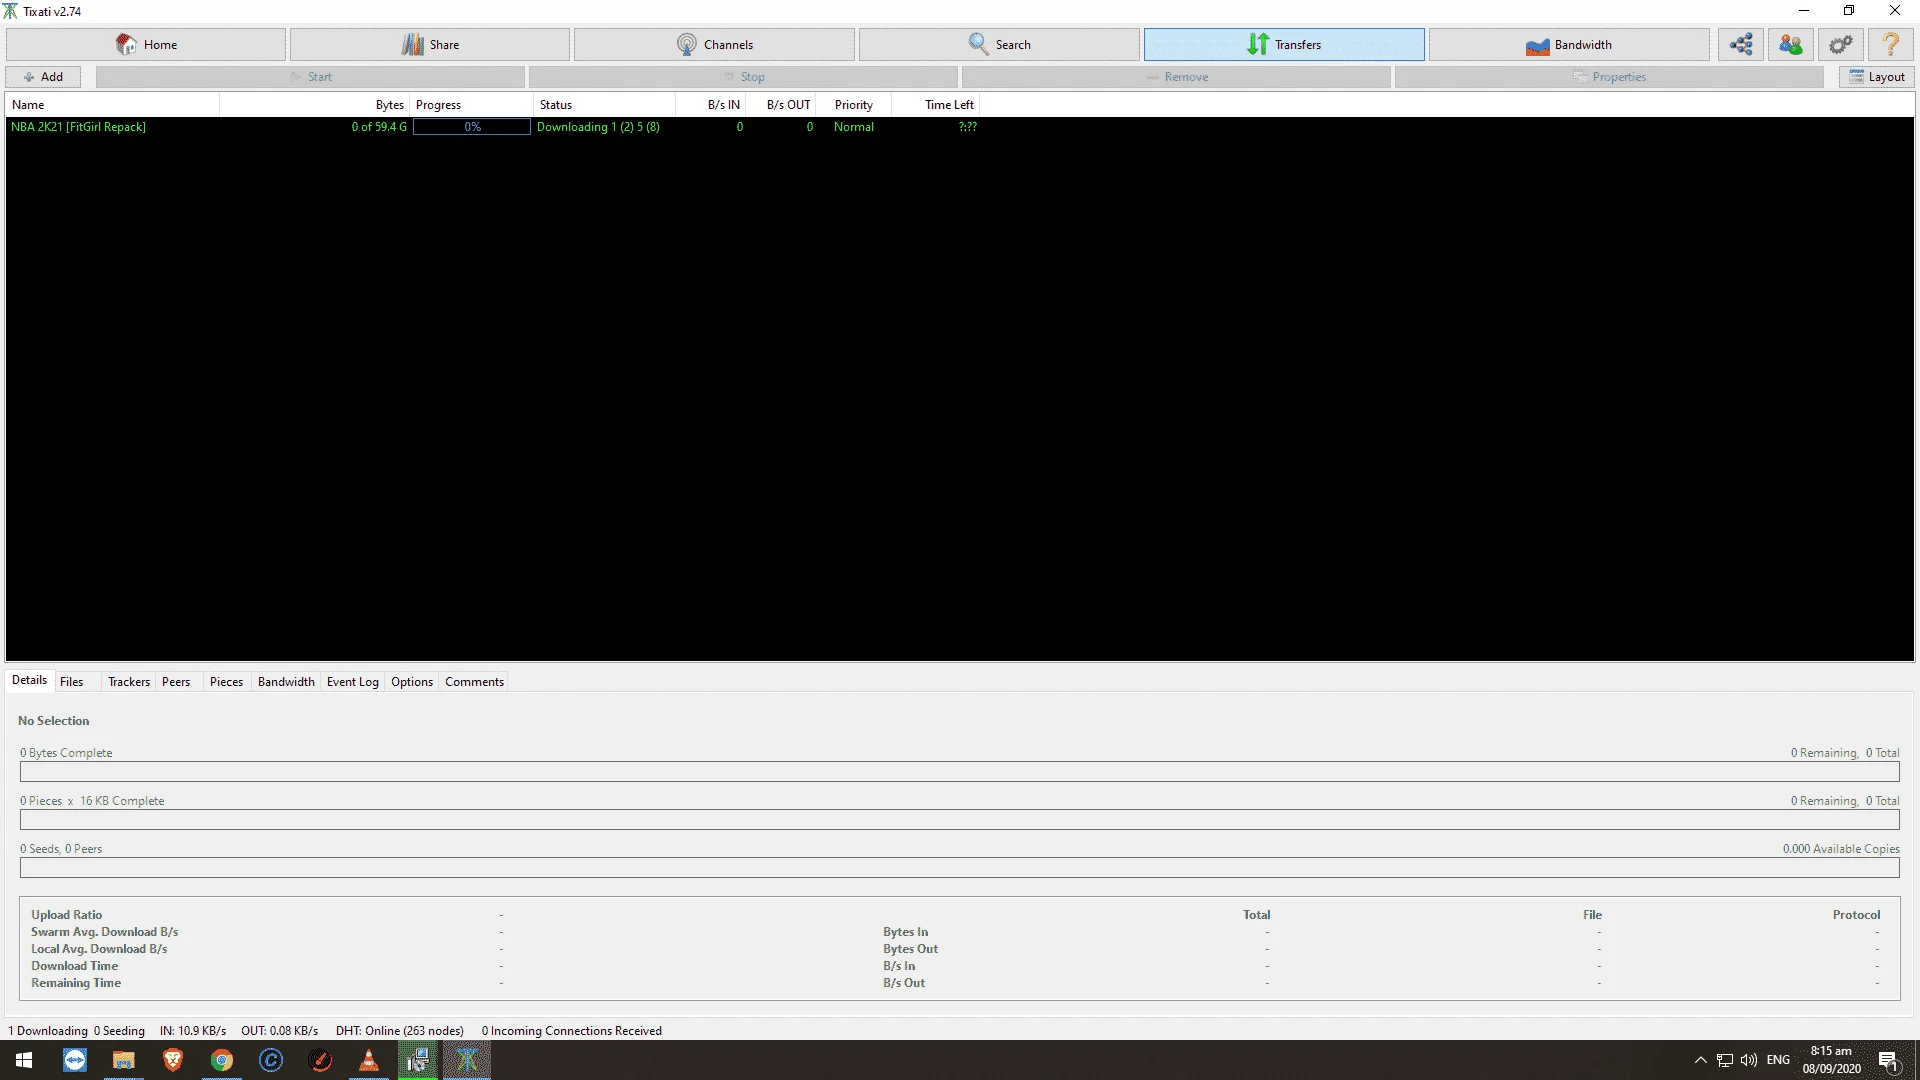Sort by the Progress column header

tap(472, 105)
